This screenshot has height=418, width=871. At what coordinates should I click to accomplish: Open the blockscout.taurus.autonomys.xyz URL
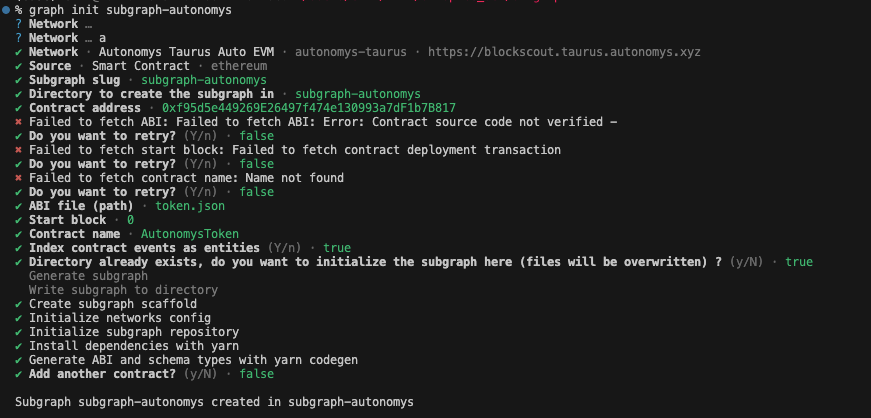564,52
